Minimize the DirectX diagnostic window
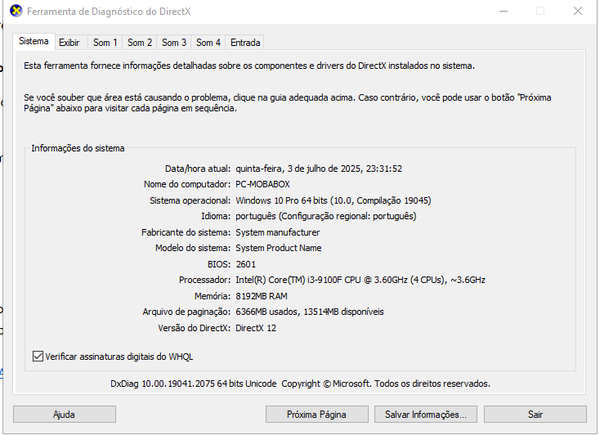 504,11
